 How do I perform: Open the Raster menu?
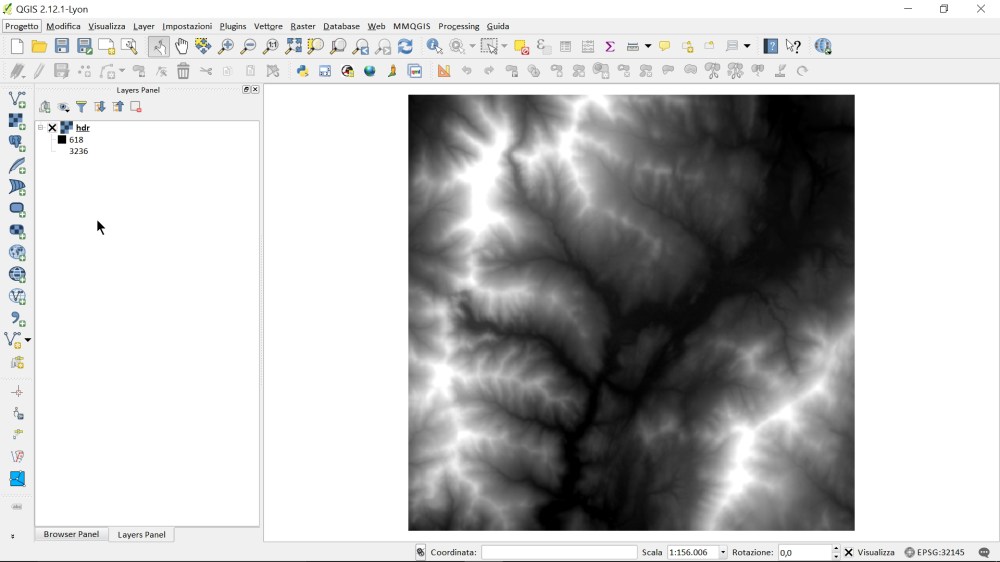coord(302,26)
